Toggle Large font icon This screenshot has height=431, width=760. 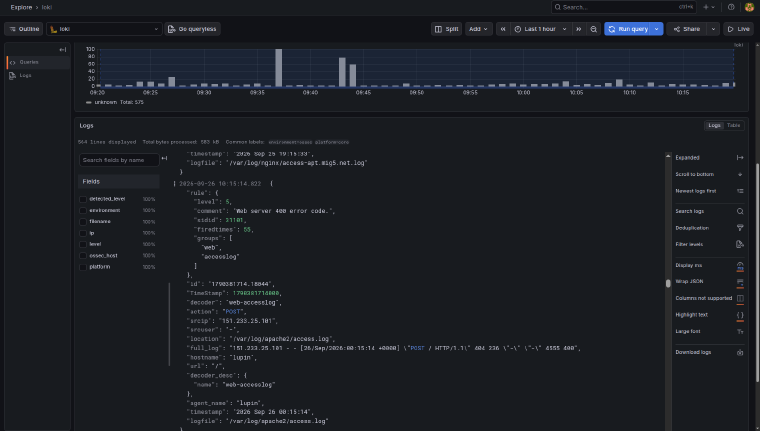[740, 332]
